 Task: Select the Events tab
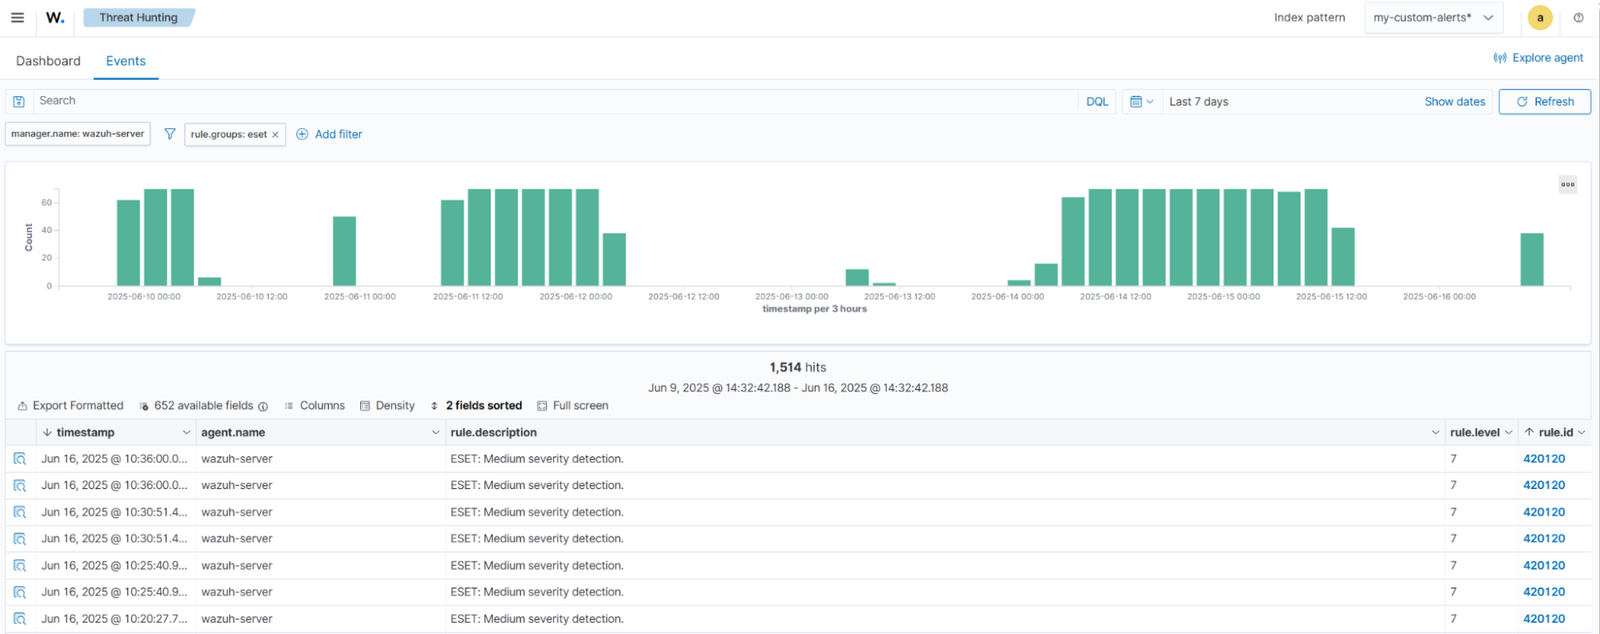point(126,61)
